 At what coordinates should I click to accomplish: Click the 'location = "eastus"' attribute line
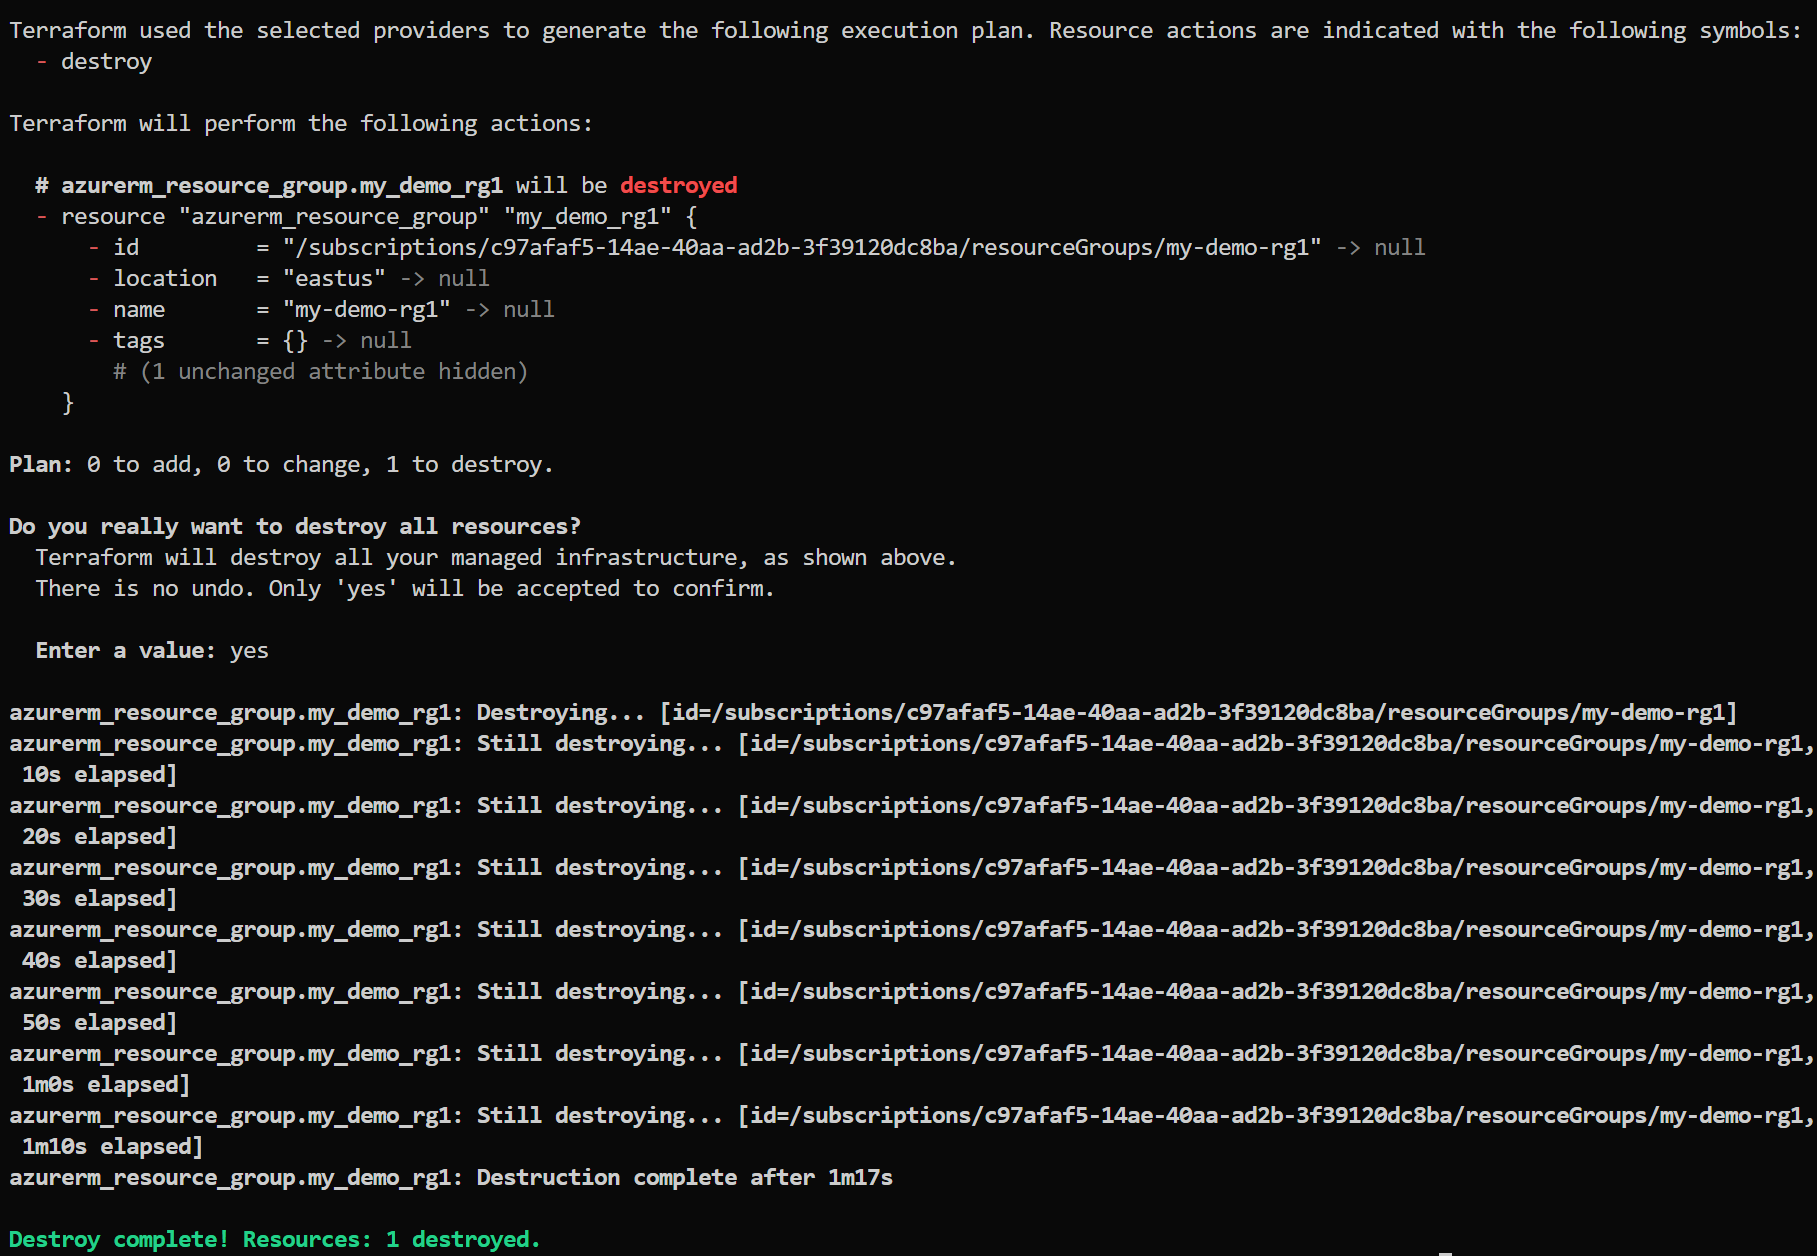288,279
